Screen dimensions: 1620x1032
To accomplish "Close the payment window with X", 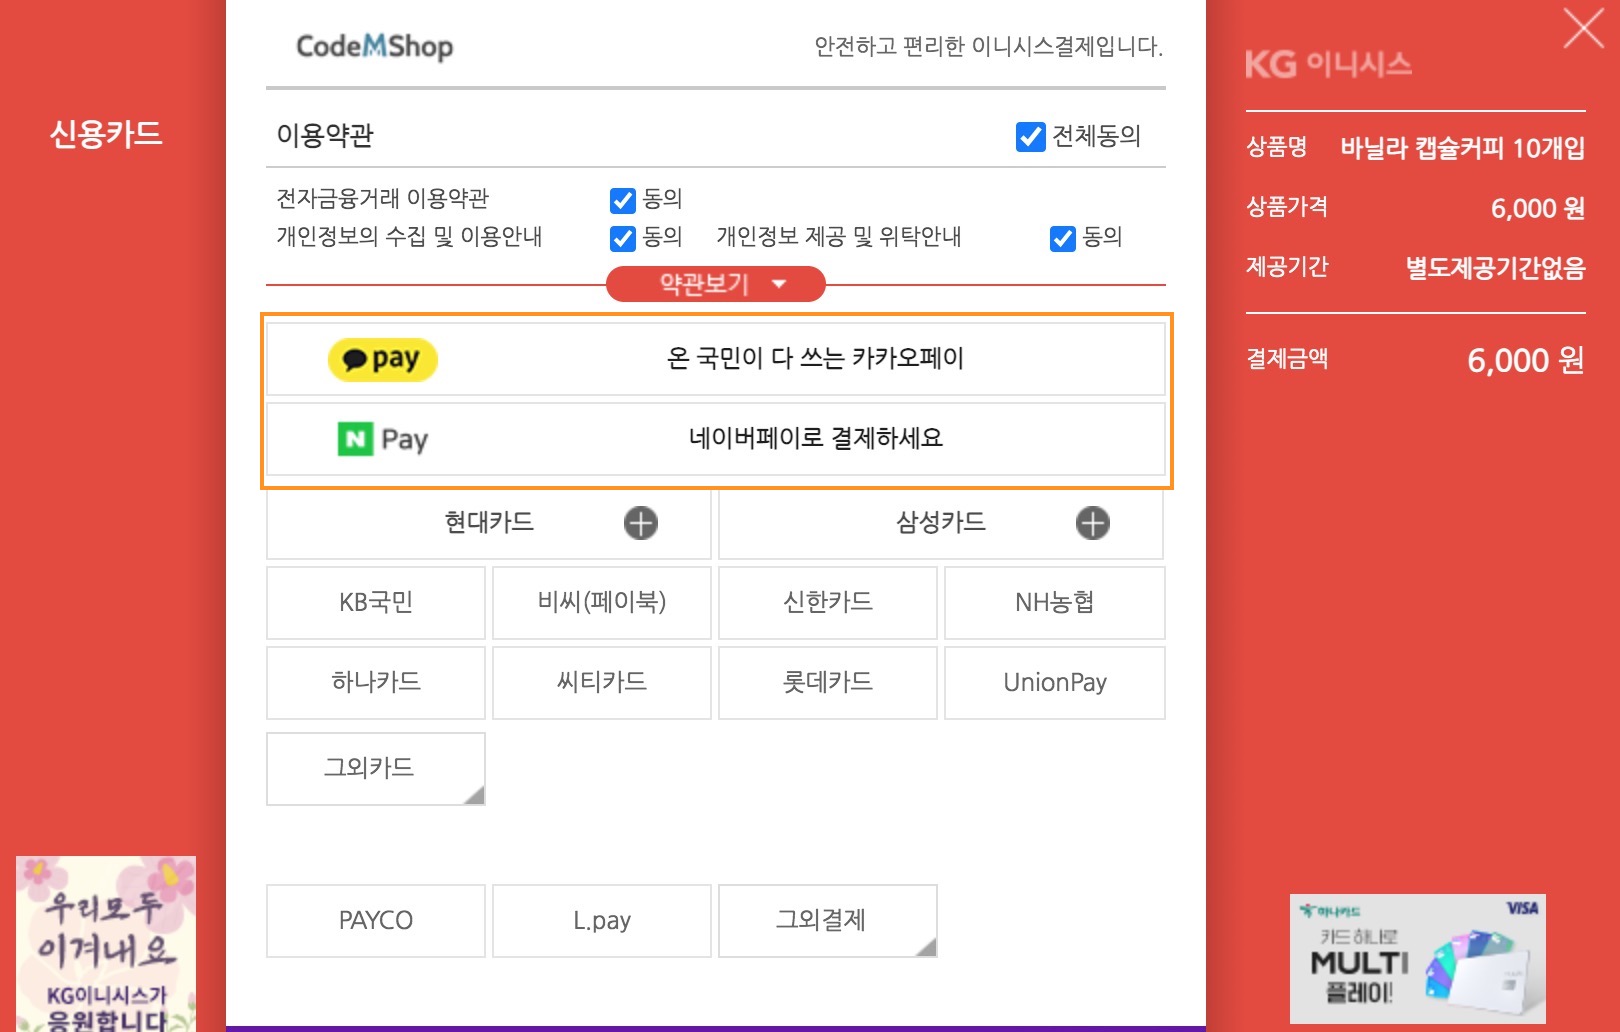I will [1584, 28].
